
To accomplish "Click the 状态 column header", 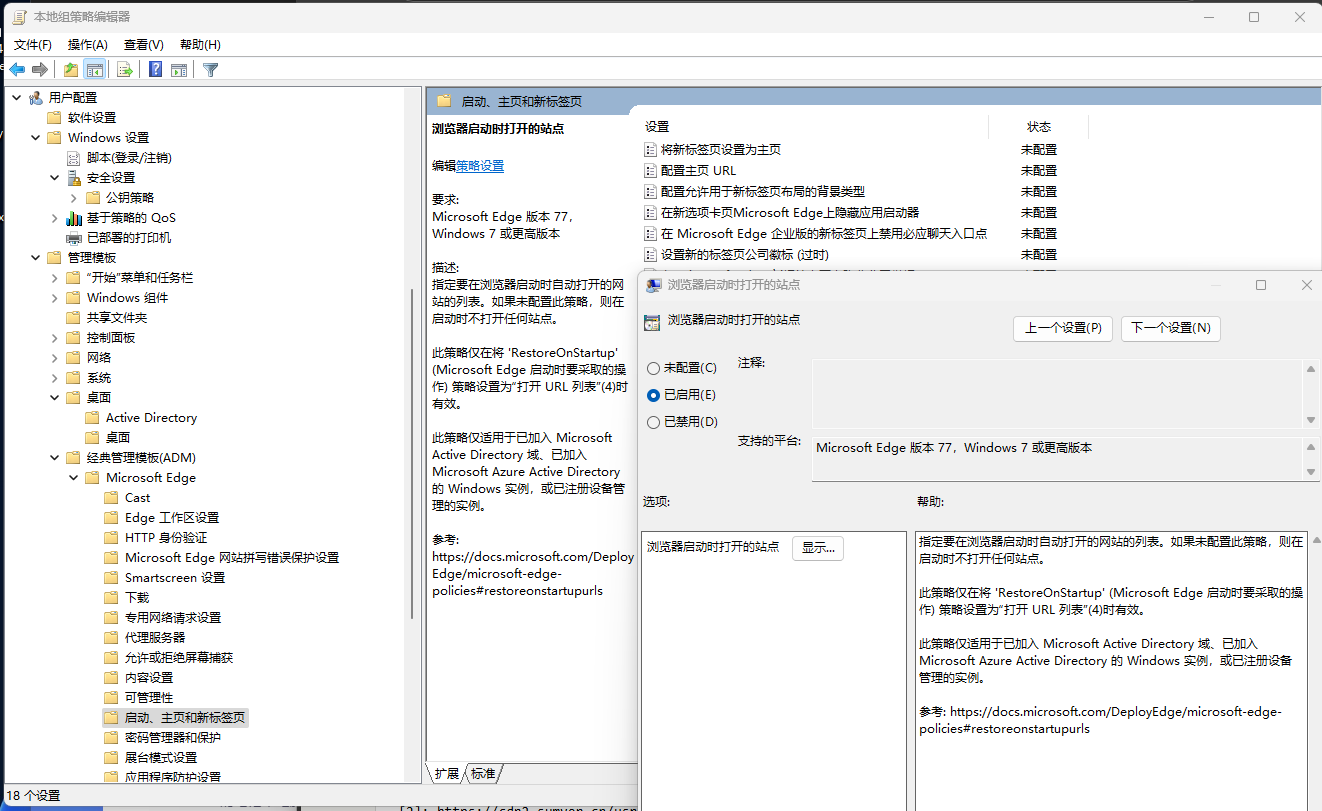I will [x=1039, y=127].
